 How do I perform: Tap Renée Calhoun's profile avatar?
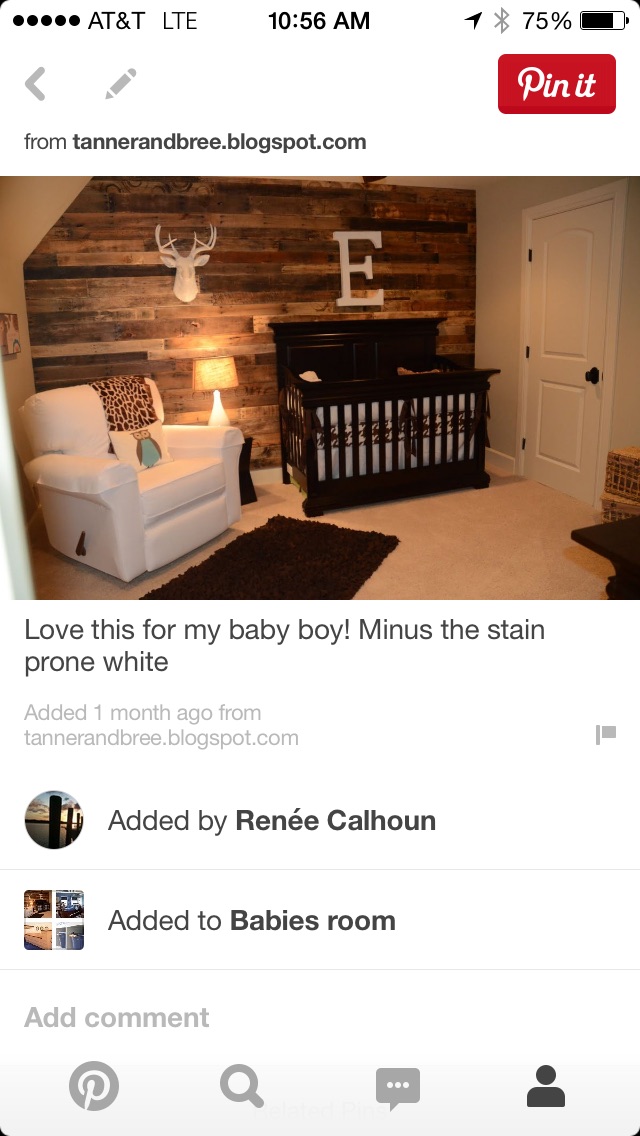tap(54, 820)
